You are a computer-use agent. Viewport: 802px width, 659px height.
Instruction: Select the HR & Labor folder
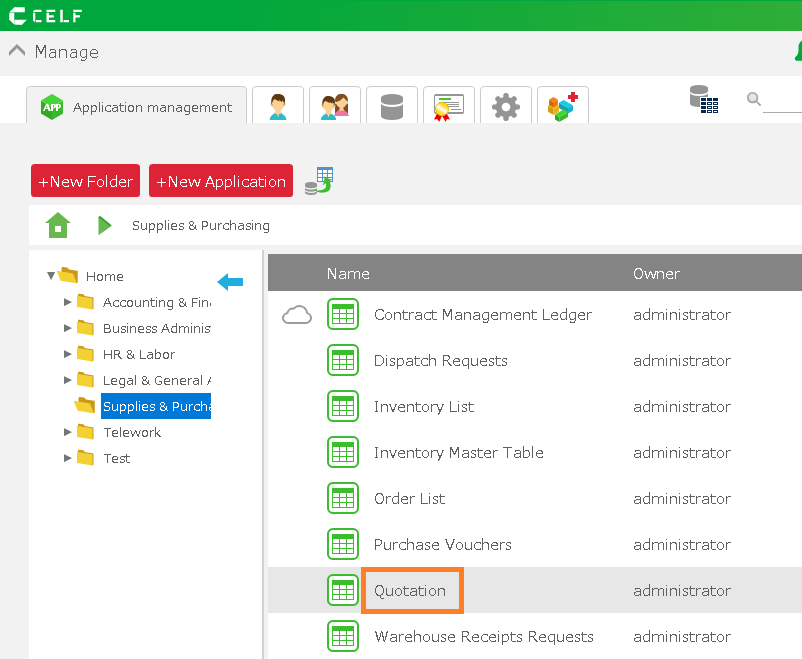[138, 354]
